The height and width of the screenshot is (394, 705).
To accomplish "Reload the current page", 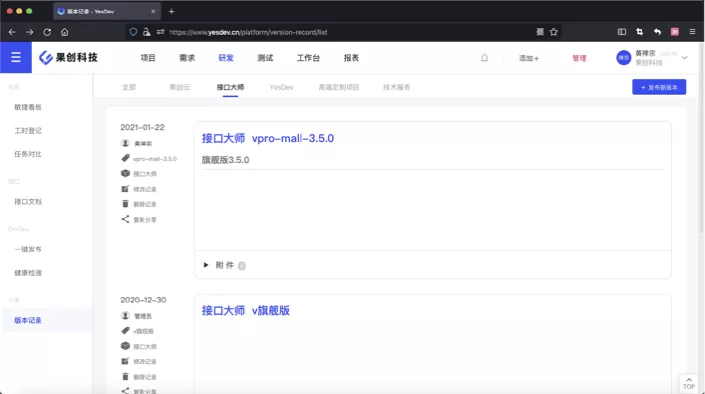I will coord(47,32).
